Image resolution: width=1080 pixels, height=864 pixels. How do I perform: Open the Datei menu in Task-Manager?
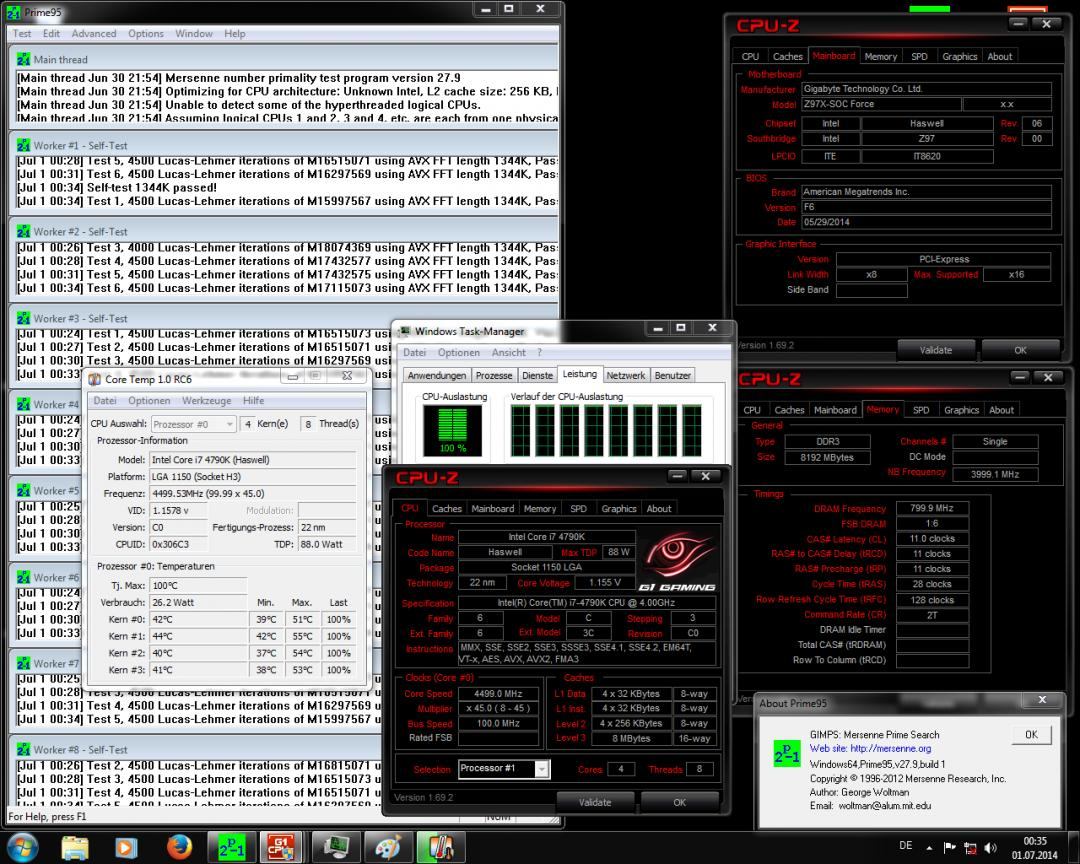coord(414,353)
